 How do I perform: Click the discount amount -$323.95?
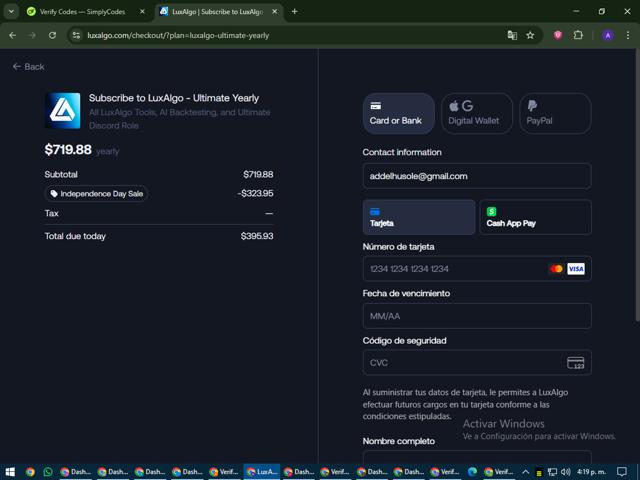click(x=255, y=193)
